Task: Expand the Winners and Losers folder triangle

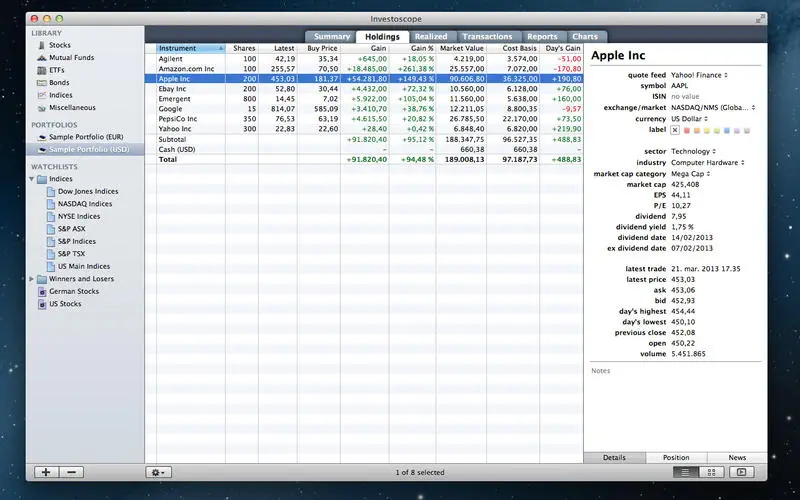Action: tap(32, 279)
